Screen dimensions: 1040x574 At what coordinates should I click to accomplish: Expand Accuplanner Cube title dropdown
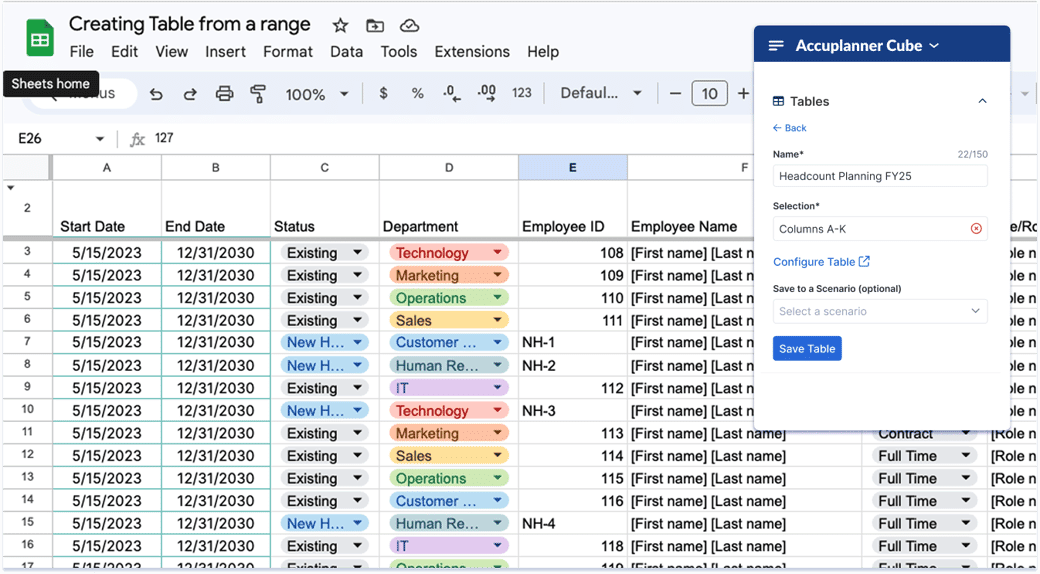(934, 46)
